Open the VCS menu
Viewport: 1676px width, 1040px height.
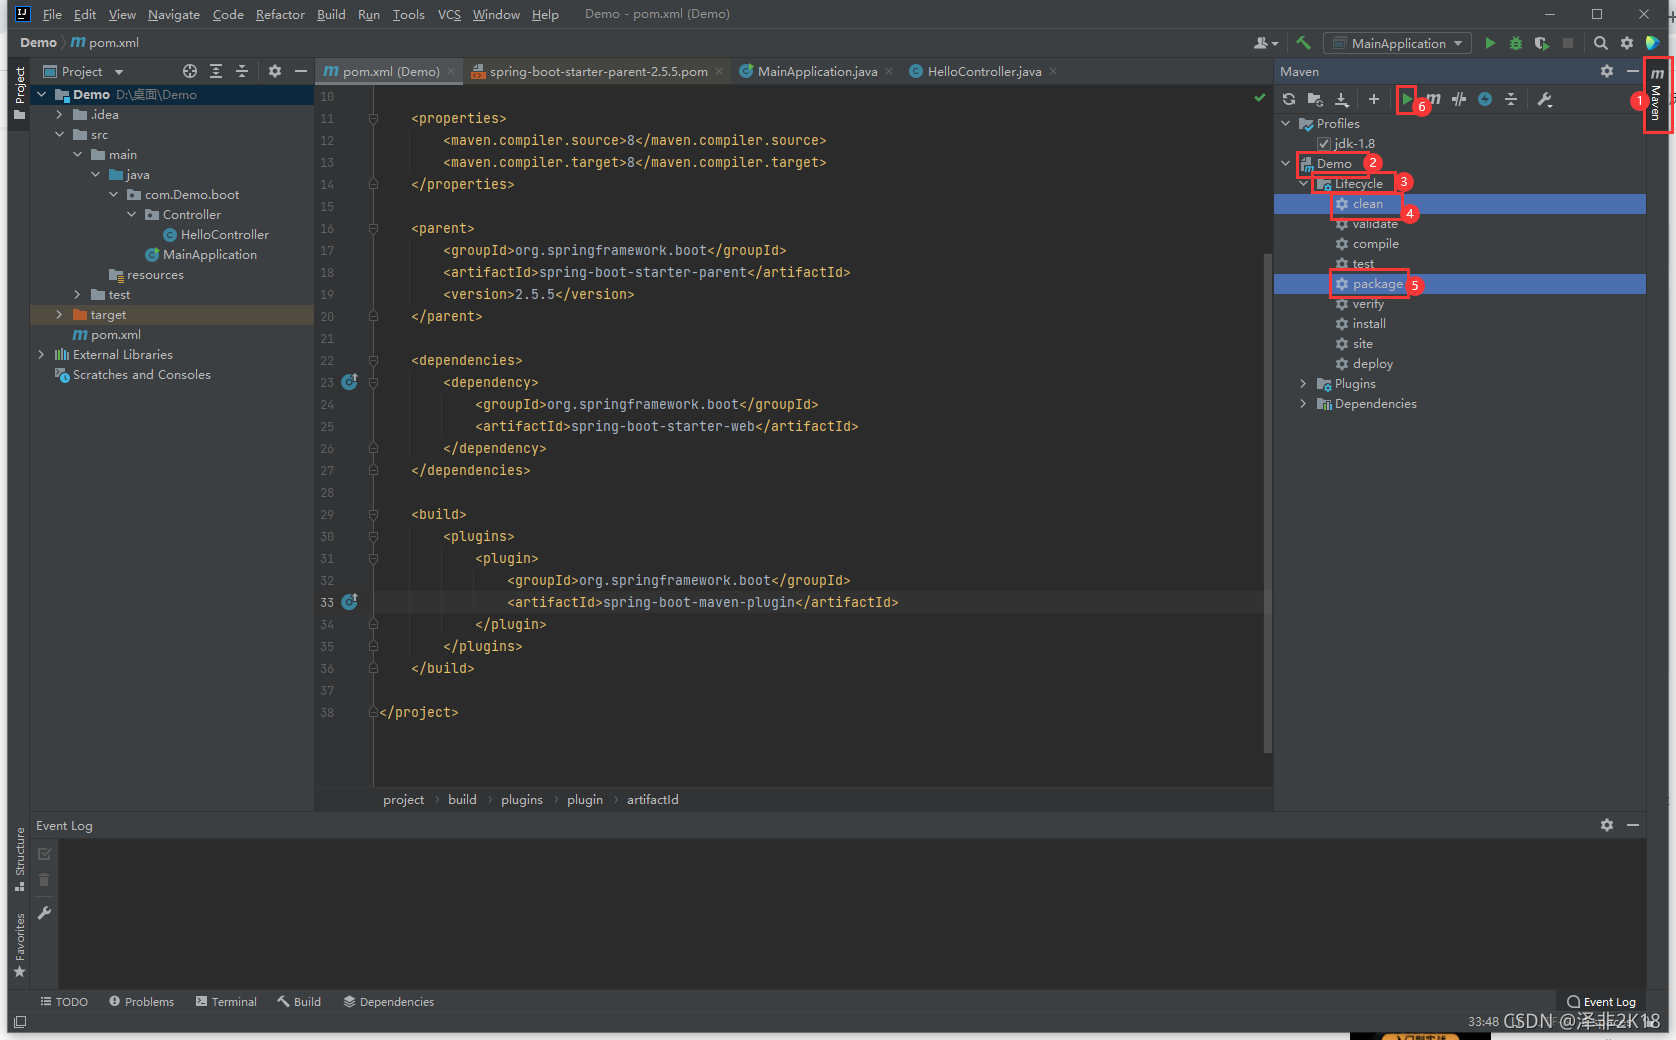pos(449,14)
